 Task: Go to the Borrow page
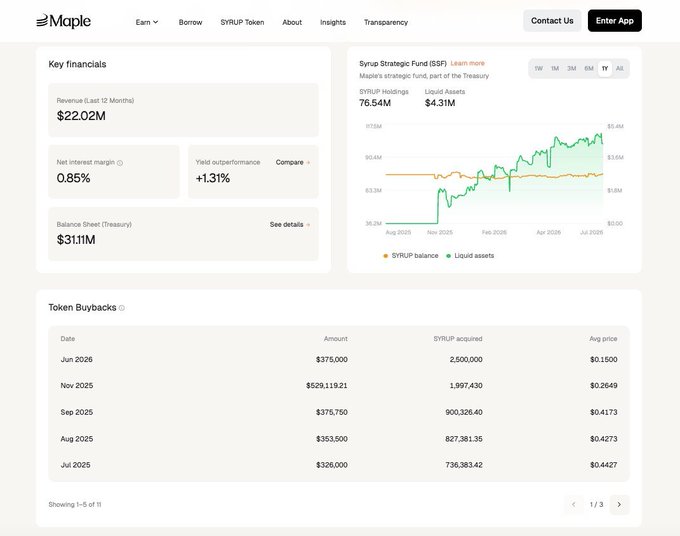[190, 22]
